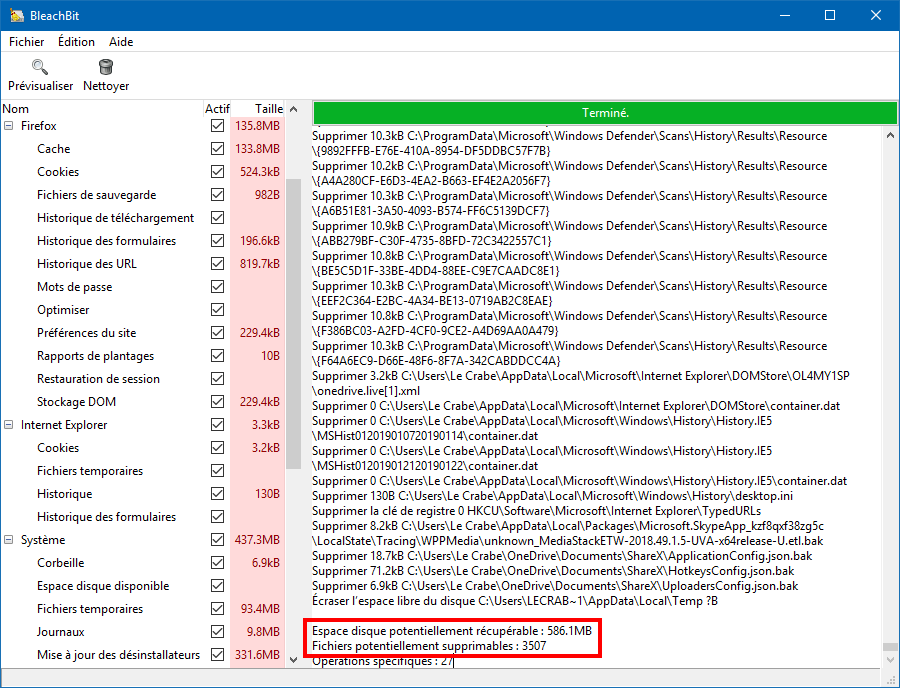Click the 331.6MB size value
The width and height of the screenshot is (900, 688).
(x=257, y=654)
